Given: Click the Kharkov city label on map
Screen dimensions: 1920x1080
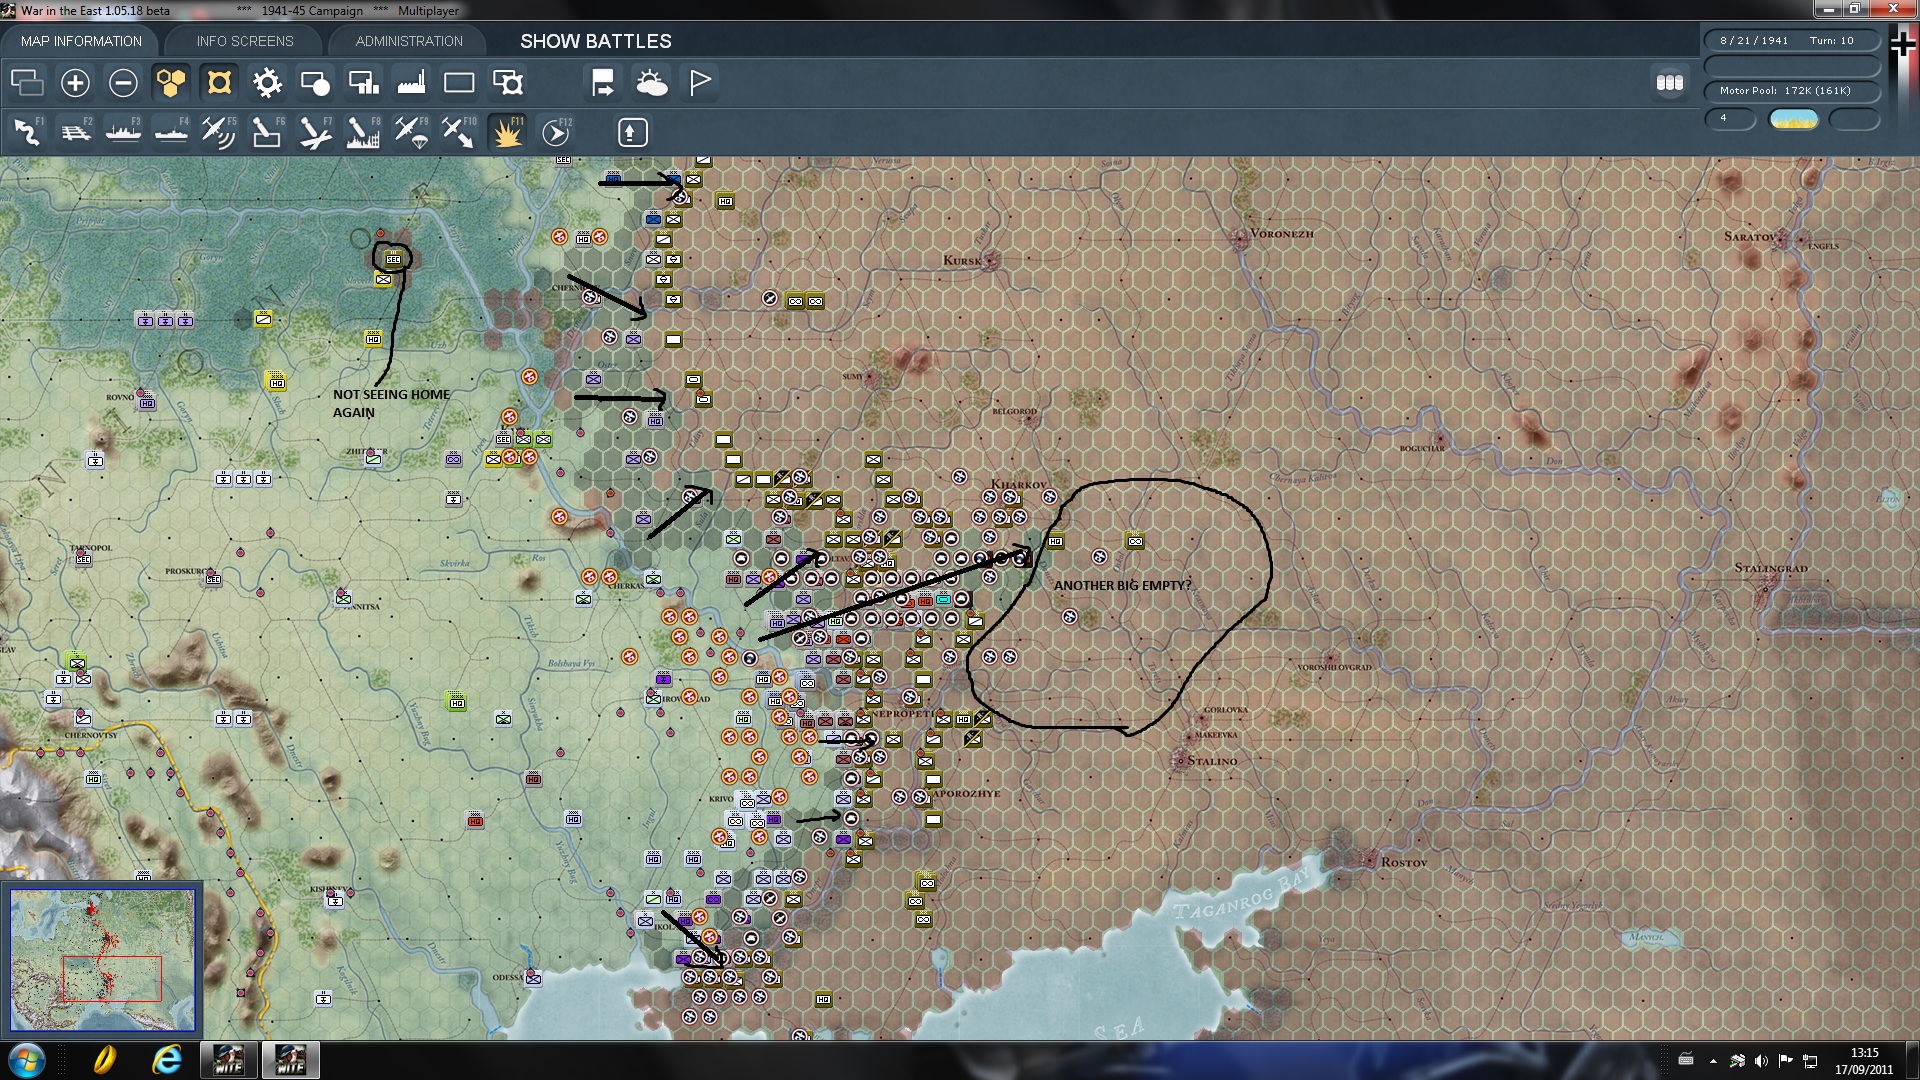Looking at the screenshot, I should (1019, 484).
